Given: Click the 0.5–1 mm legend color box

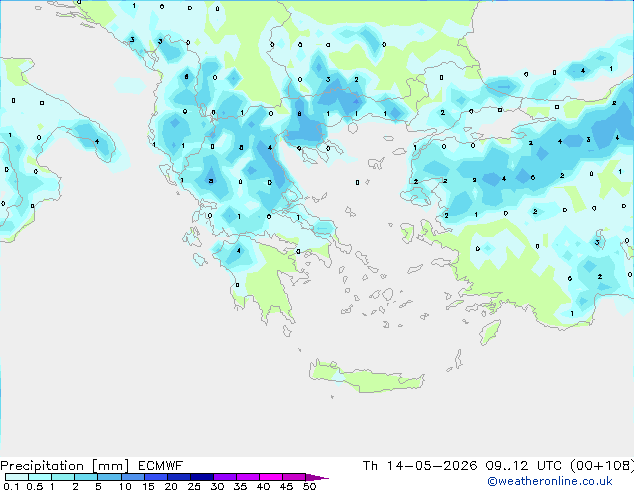Looking at the screenshot, I should pyautogui.click(x=40, y=477).
